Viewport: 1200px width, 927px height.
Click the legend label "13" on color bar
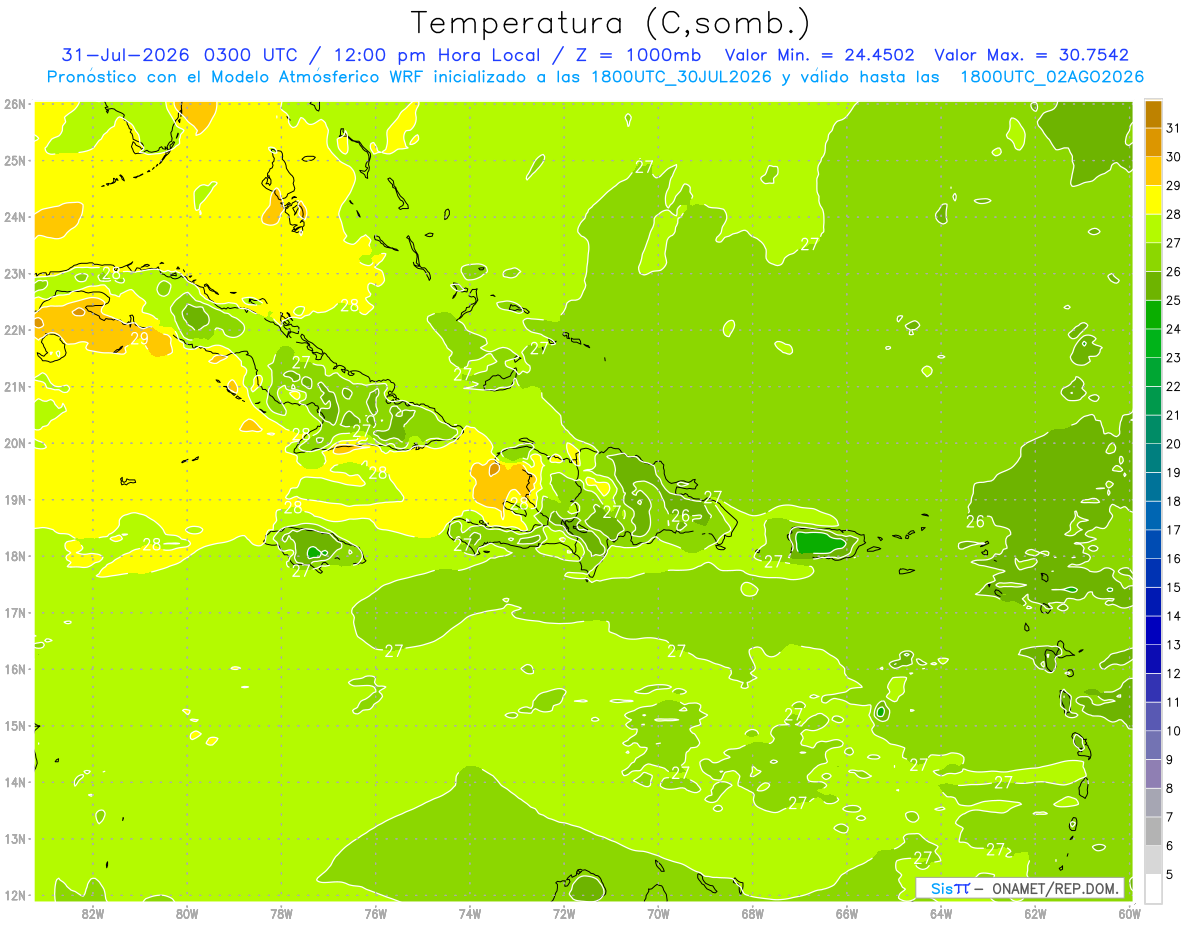click(x=1174, y=644)
